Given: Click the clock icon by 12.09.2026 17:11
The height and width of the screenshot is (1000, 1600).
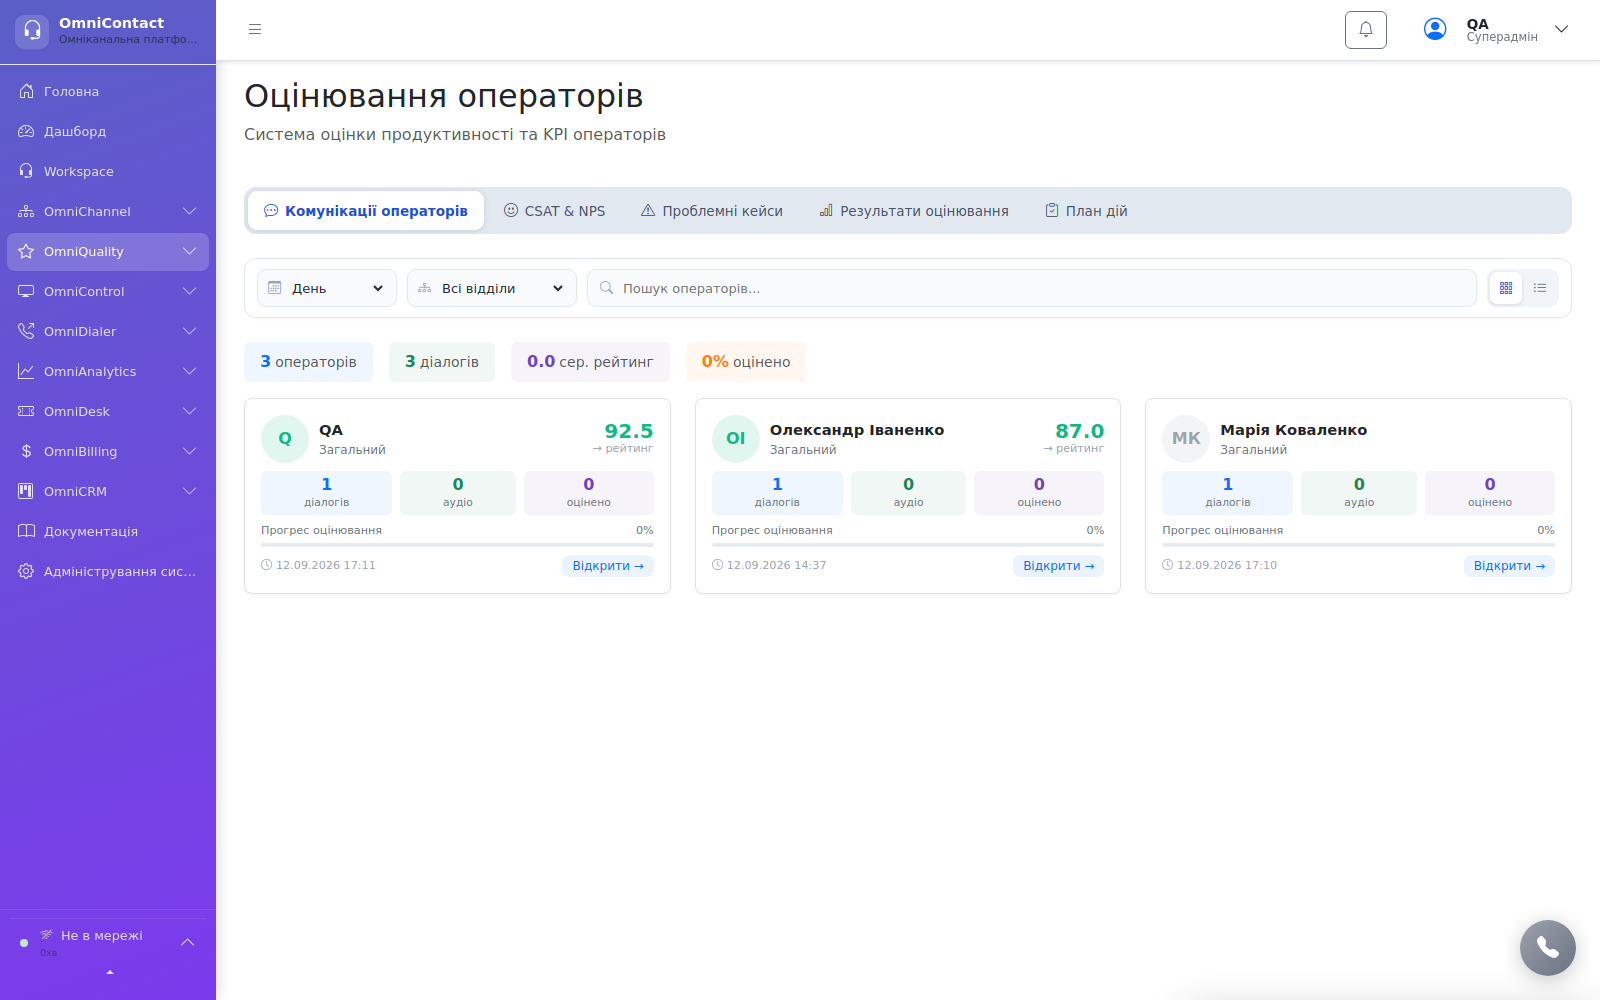Looking at the screenshot, I should [267, 565].
